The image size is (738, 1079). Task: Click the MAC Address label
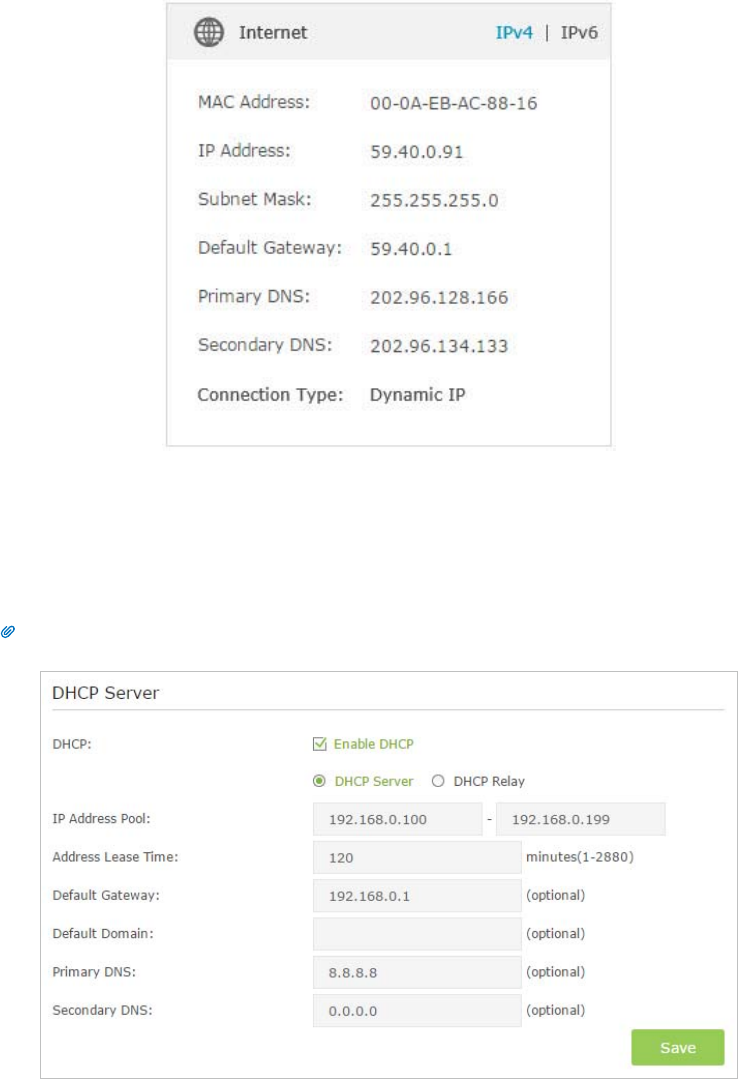[253, 102]
